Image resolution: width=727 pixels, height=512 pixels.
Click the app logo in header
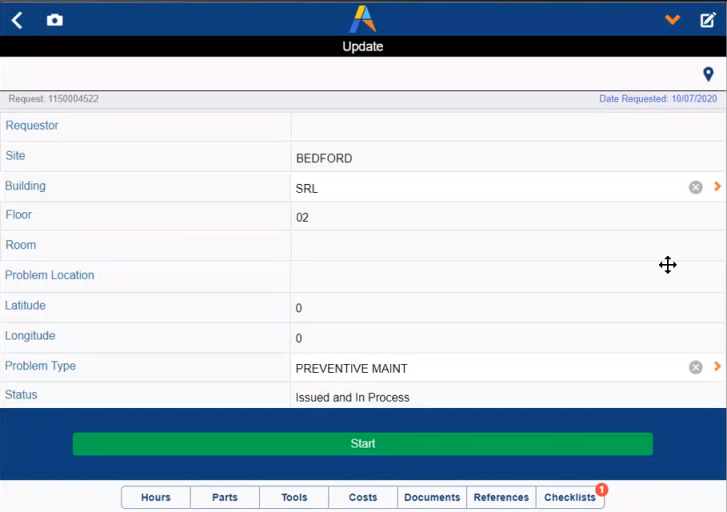[363, 19]
